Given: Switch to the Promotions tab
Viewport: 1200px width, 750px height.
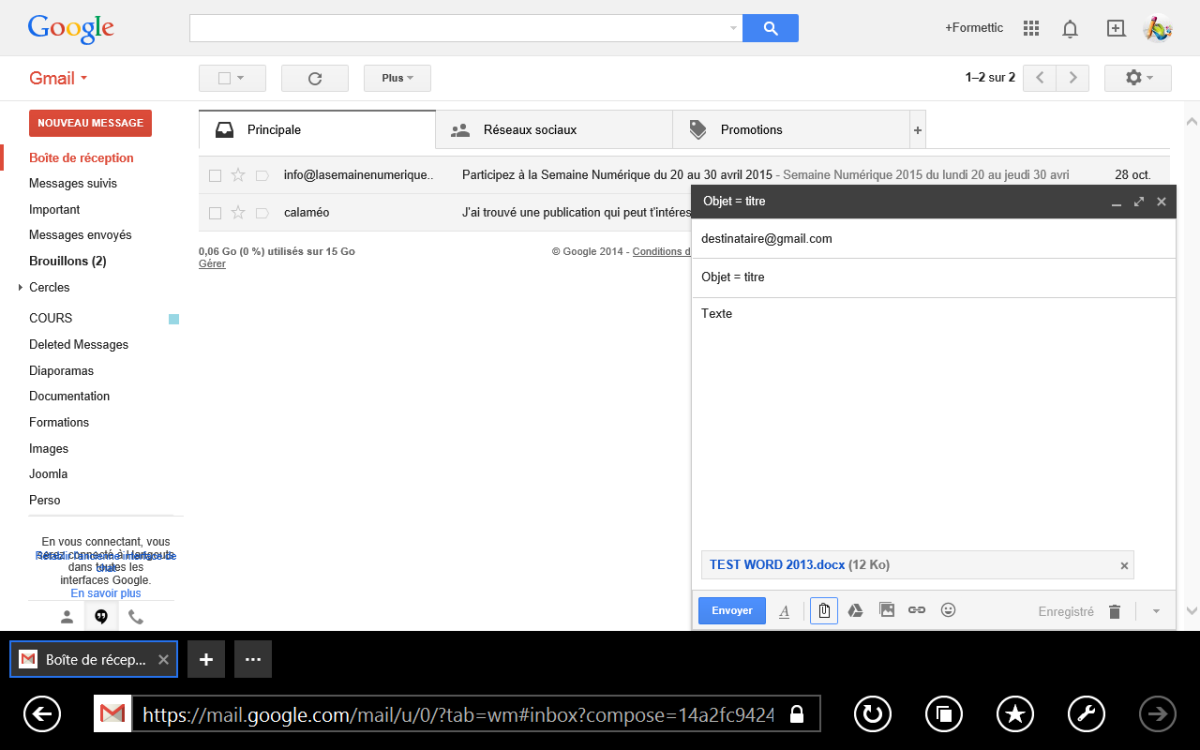Looking at the screenshot, I should (791, 130).
